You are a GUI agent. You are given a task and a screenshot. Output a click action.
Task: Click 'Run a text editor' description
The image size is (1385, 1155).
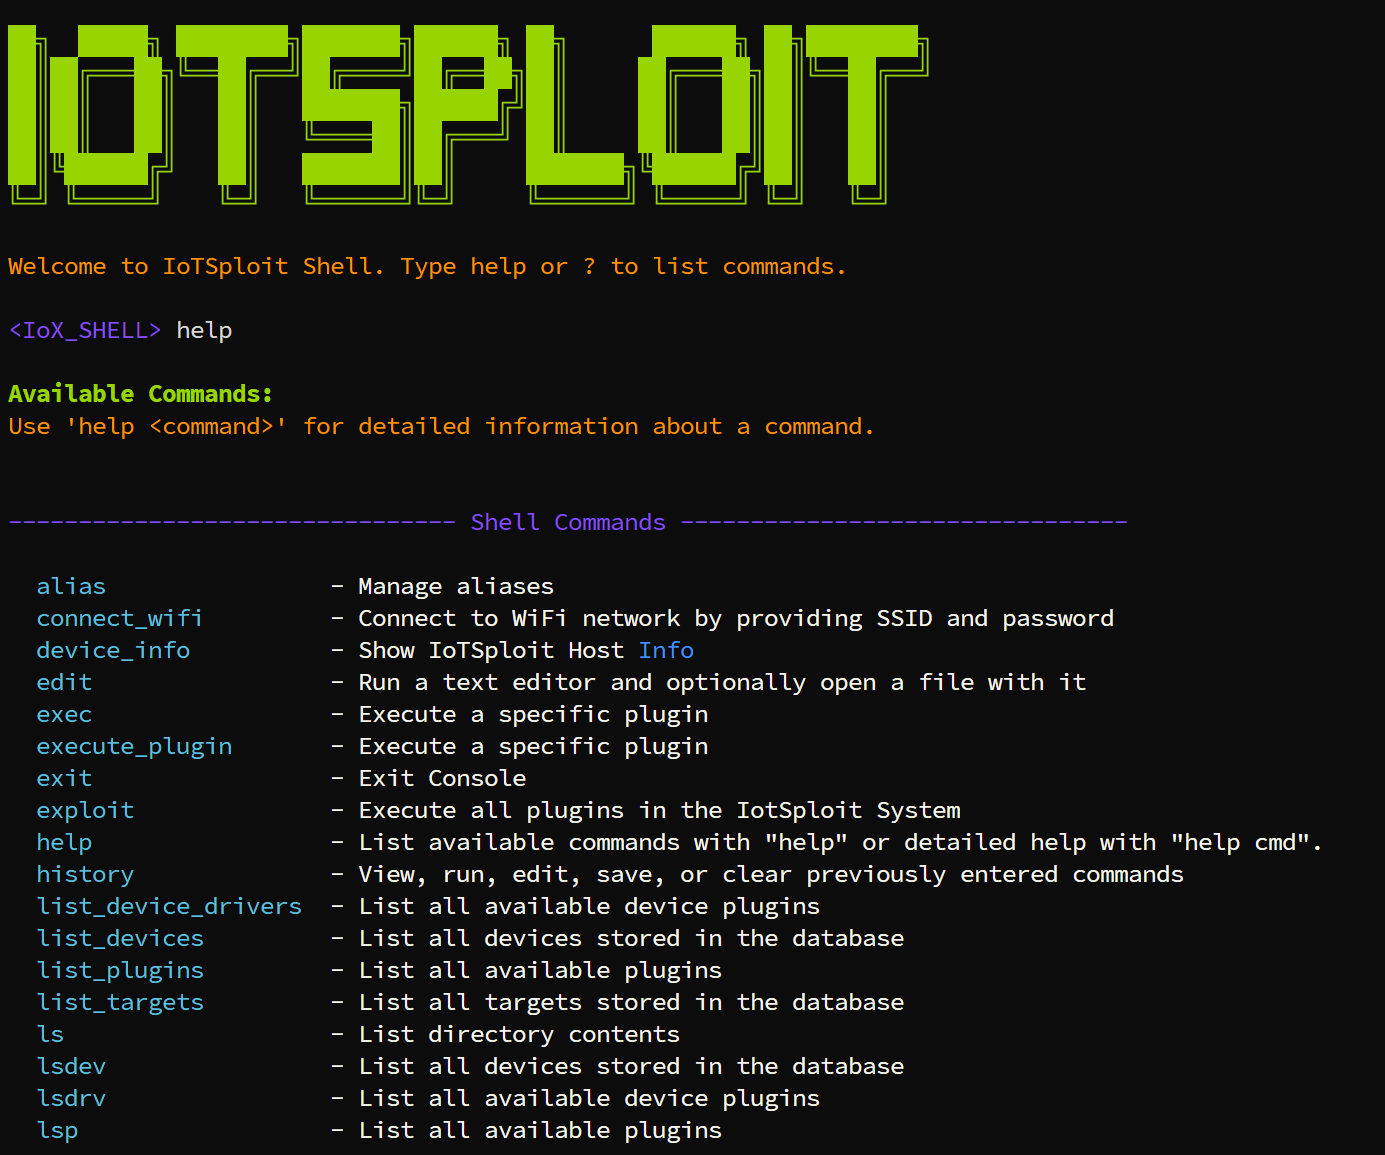(722, 683)
